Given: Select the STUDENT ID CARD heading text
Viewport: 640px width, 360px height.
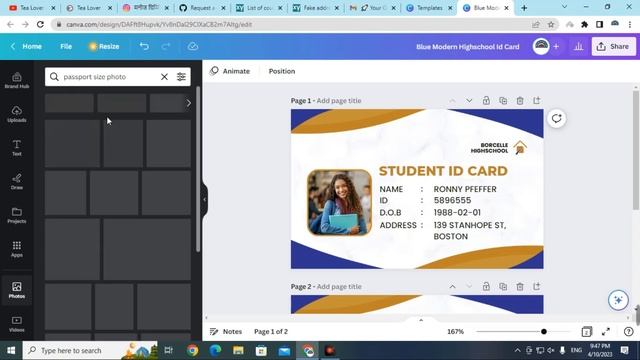Looking at the screenshot, I should (x=443, y=171).
